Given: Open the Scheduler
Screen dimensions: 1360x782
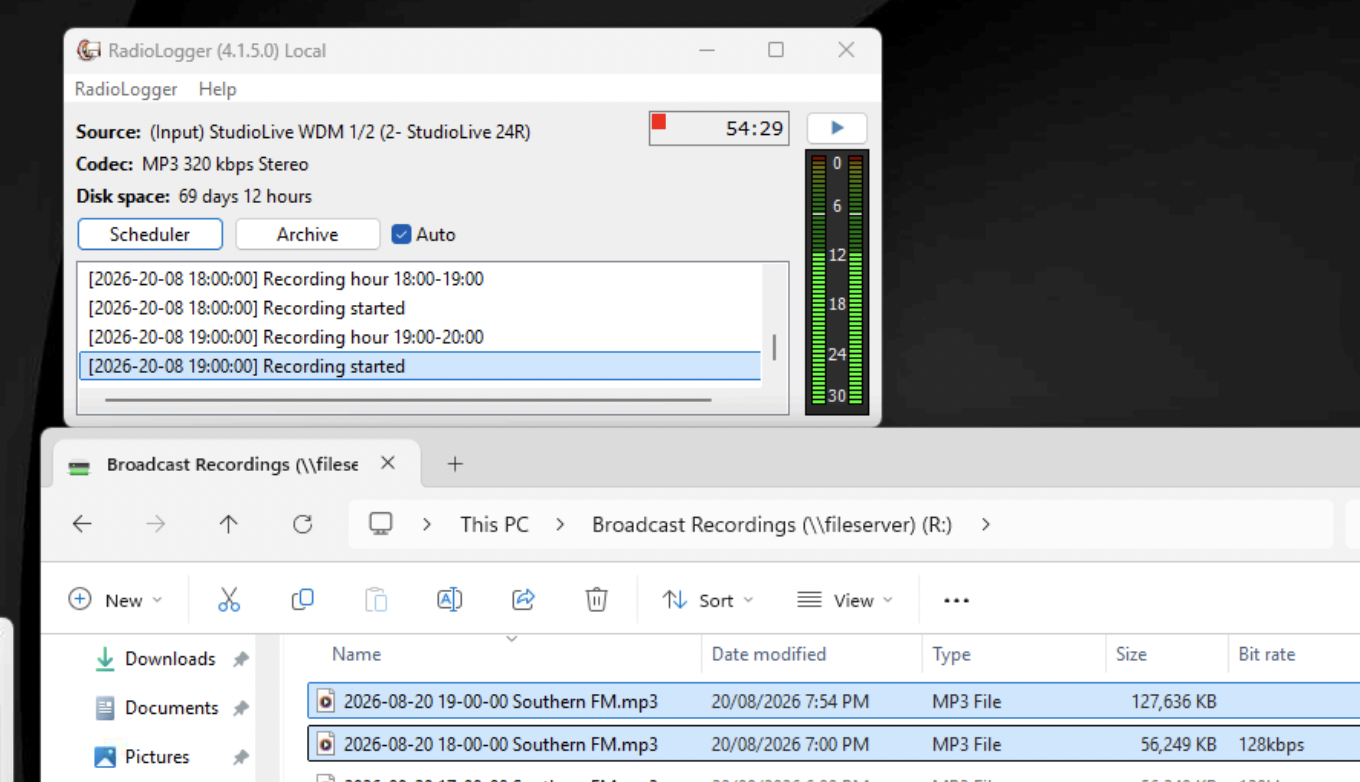Looking at the screenshot, I should 150,234.
